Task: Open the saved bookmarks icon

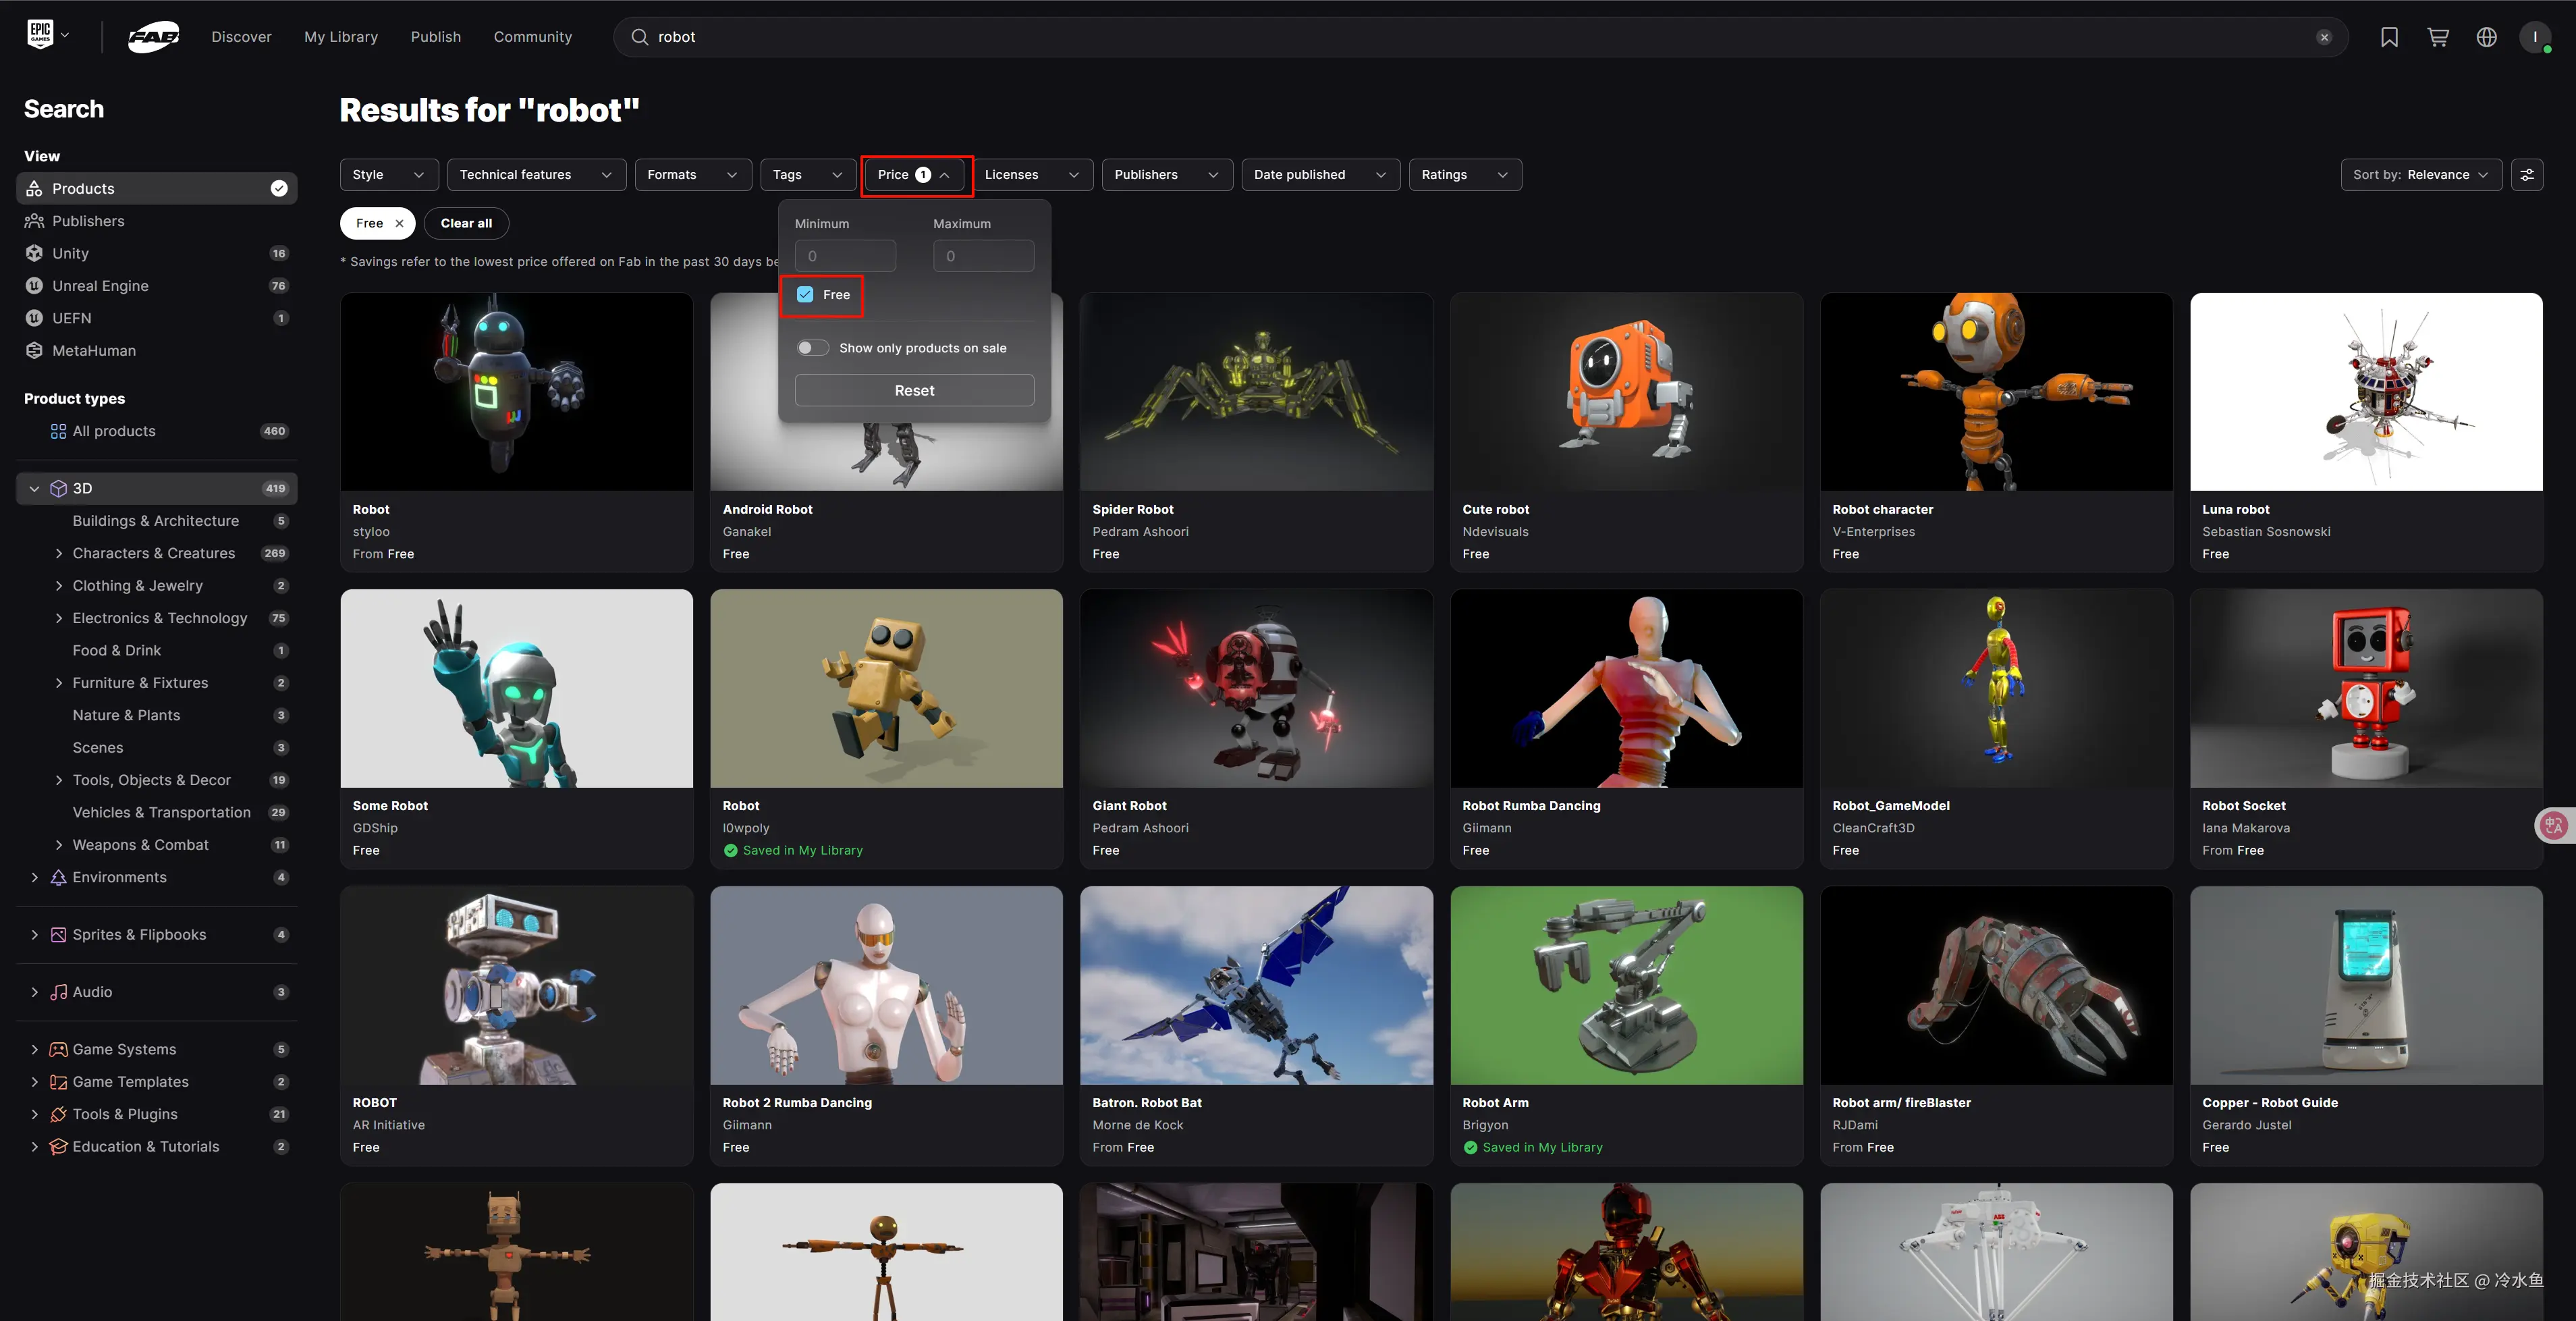Action: (x=2389, y=37)
